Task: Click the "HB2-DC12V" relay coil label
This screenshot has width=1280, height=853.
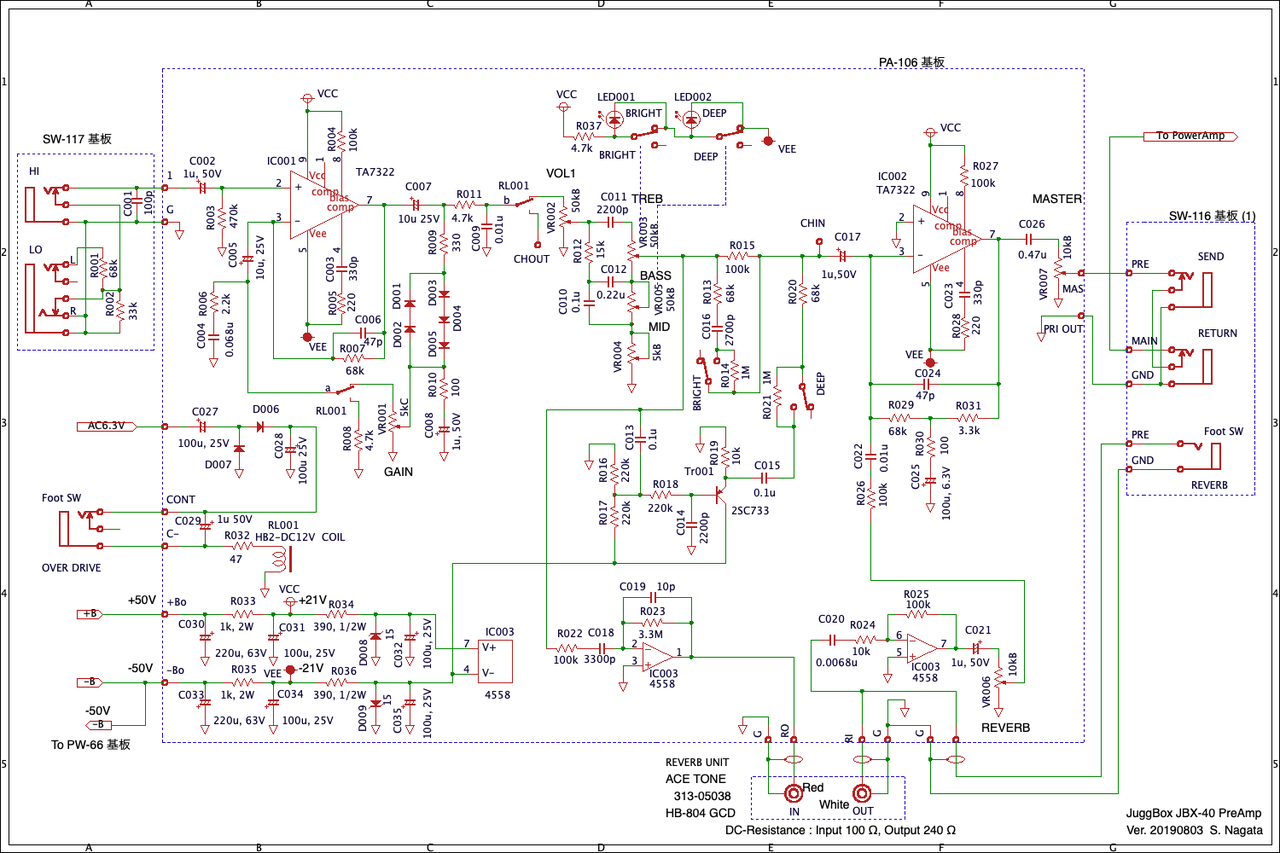Action: coord(286,537)
